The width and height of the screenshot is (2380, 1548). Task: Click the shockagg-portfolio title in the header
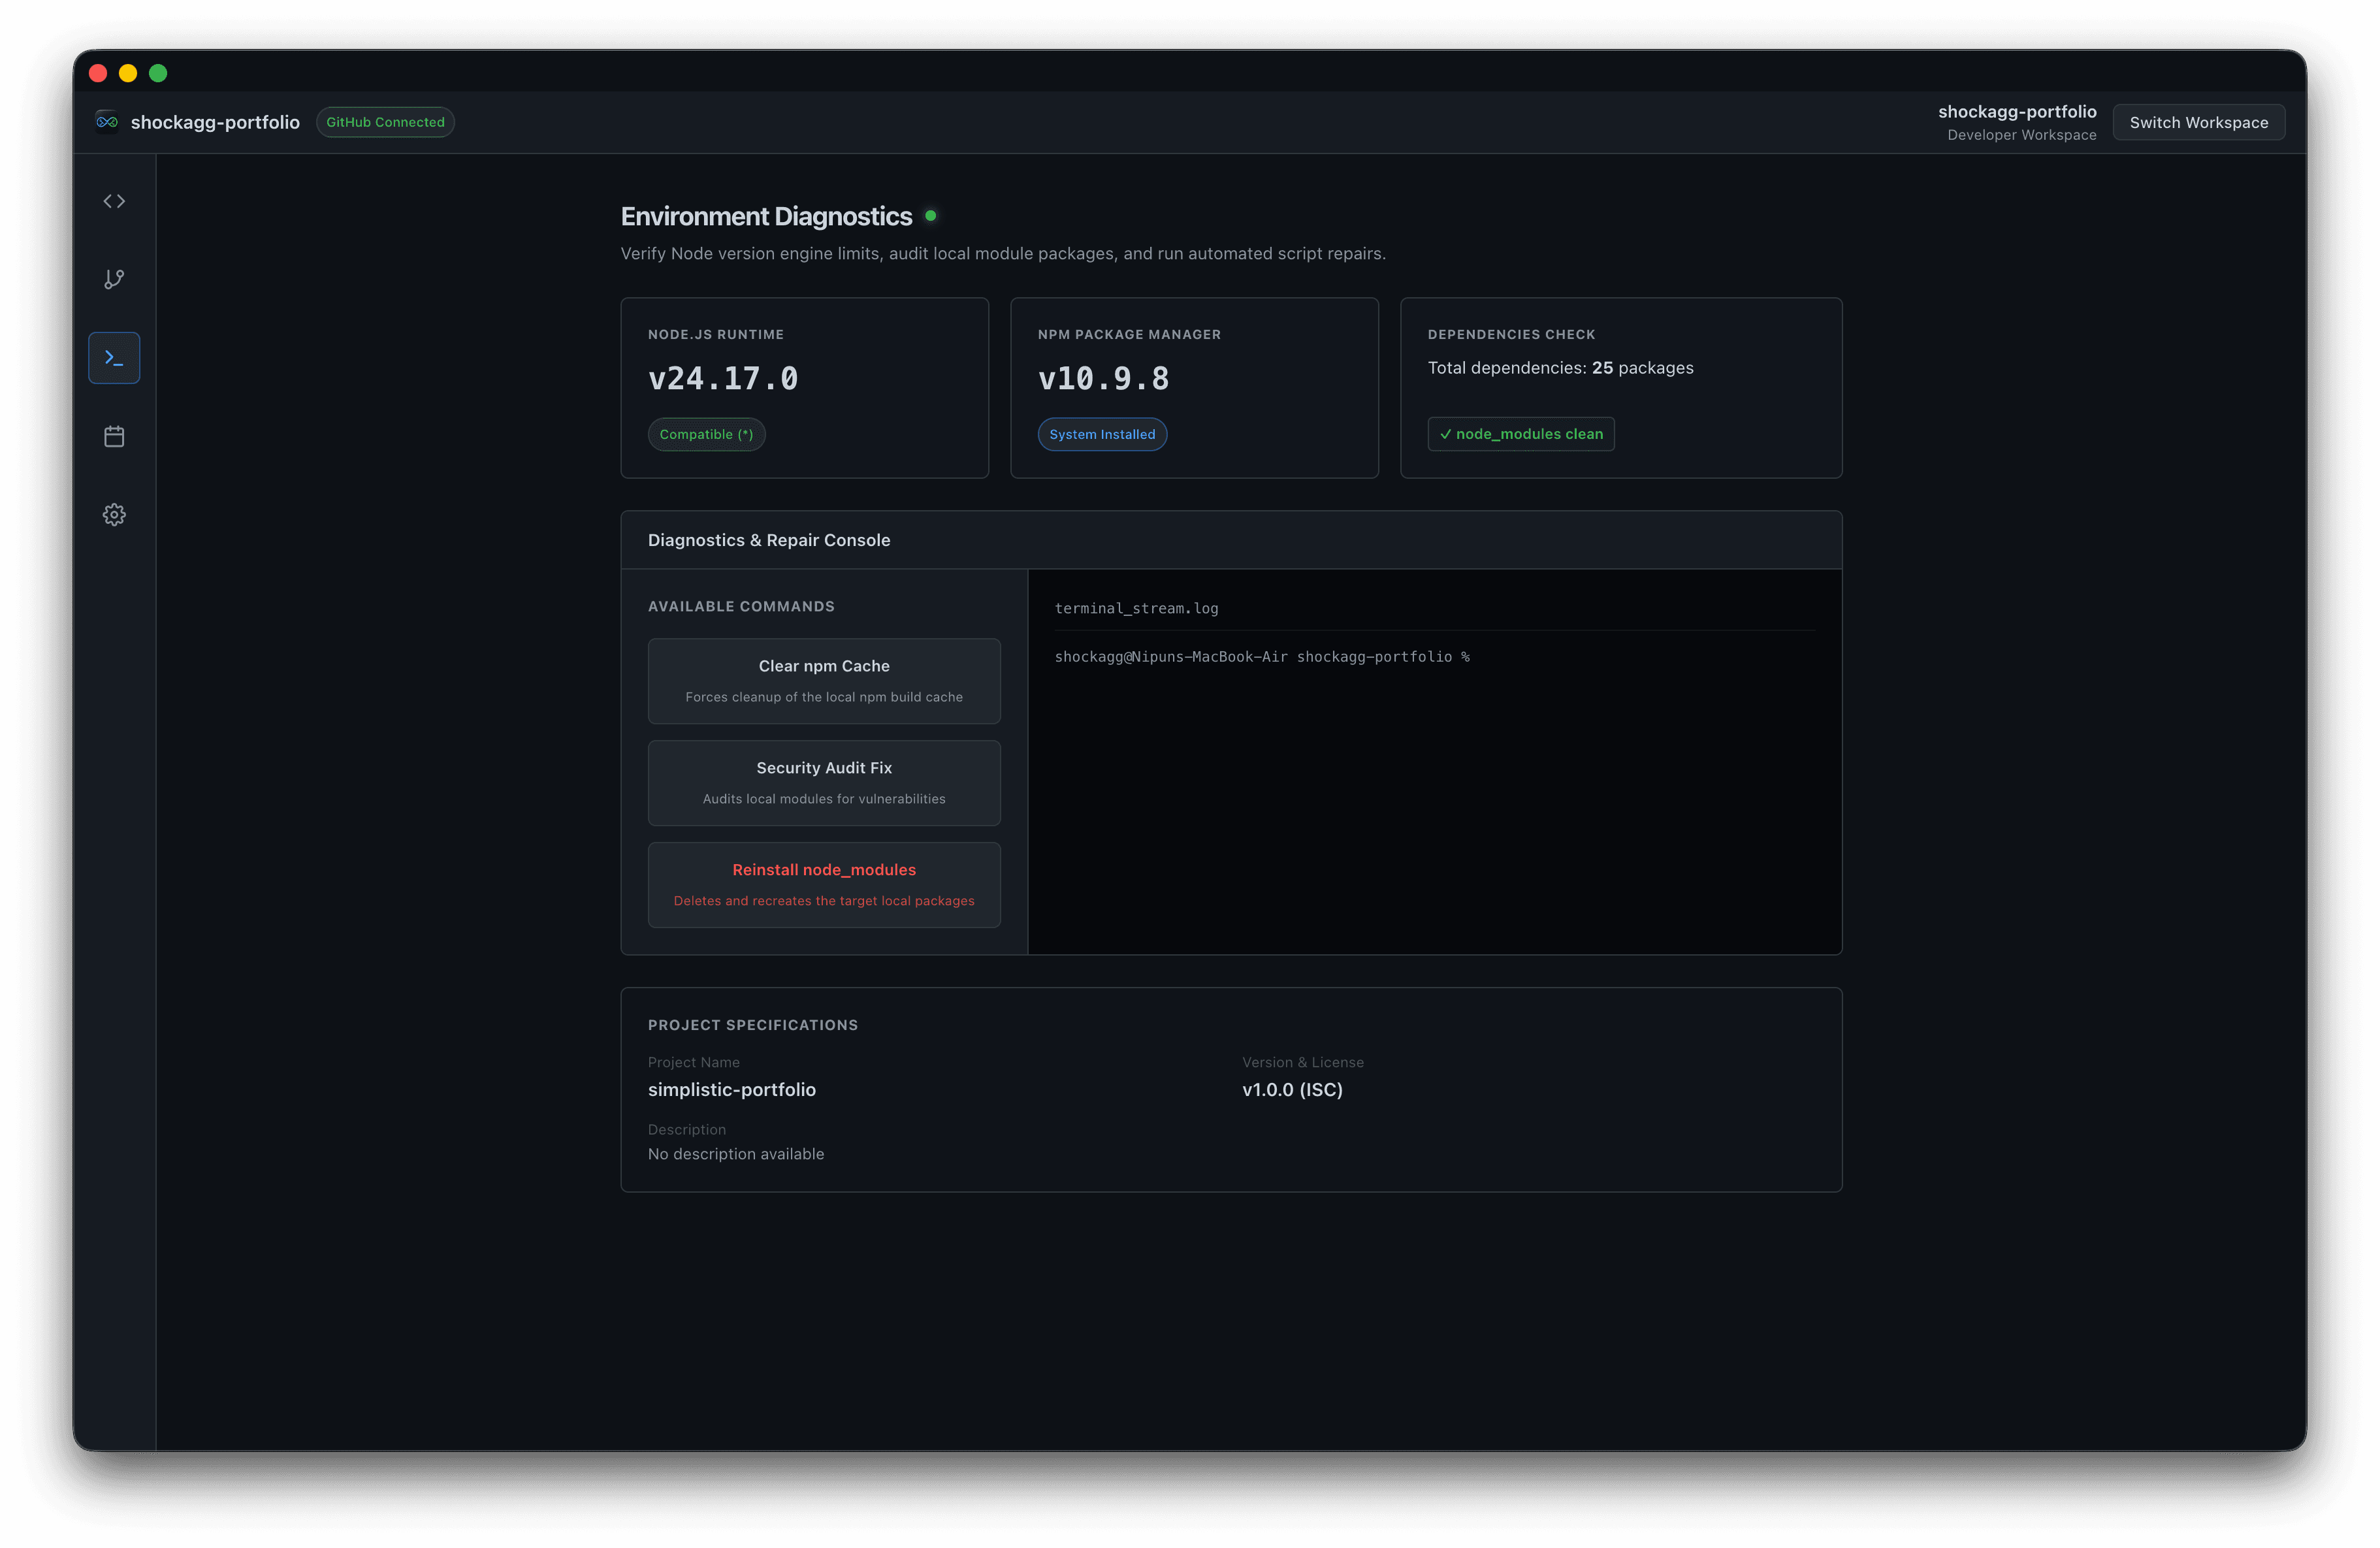[215, 122]
